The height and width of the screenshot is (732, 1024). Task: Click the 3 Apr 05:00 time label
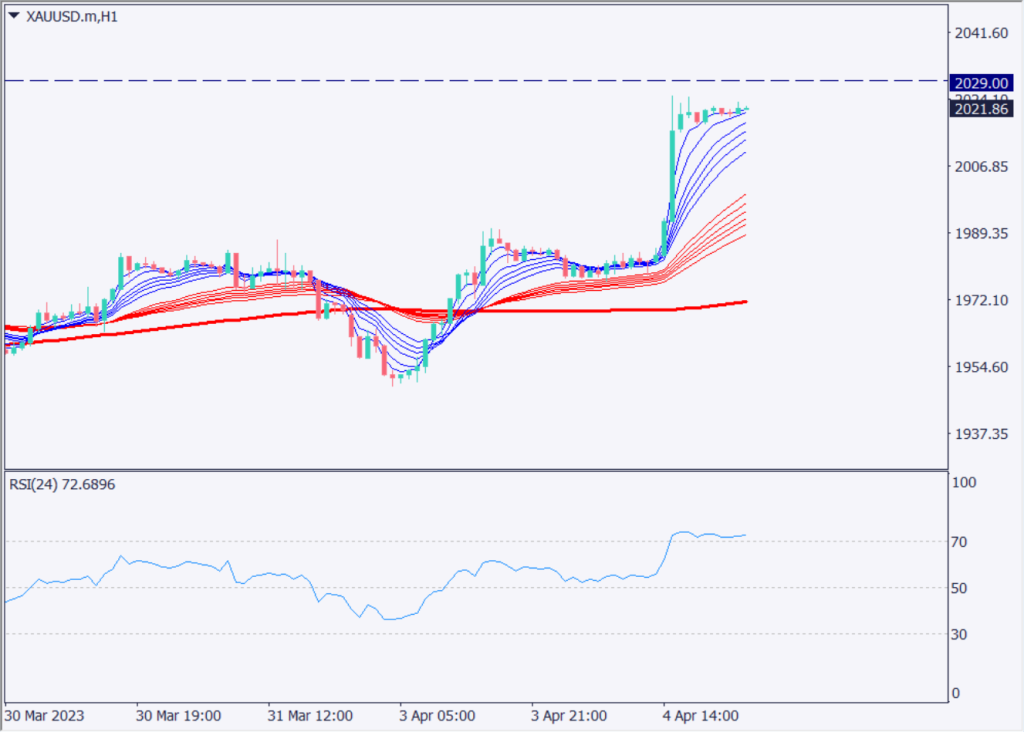coord(440,717)
